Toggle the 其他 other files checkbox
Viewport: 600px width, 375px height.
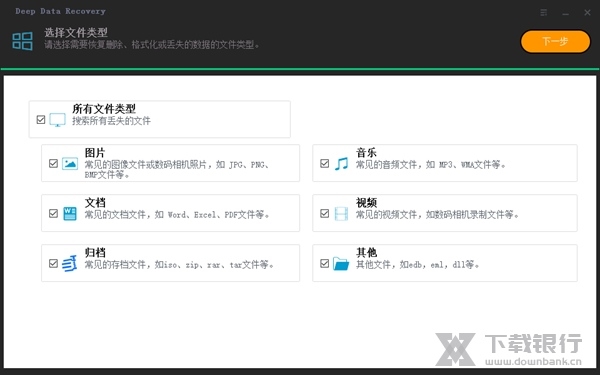[x=324, y=263]
